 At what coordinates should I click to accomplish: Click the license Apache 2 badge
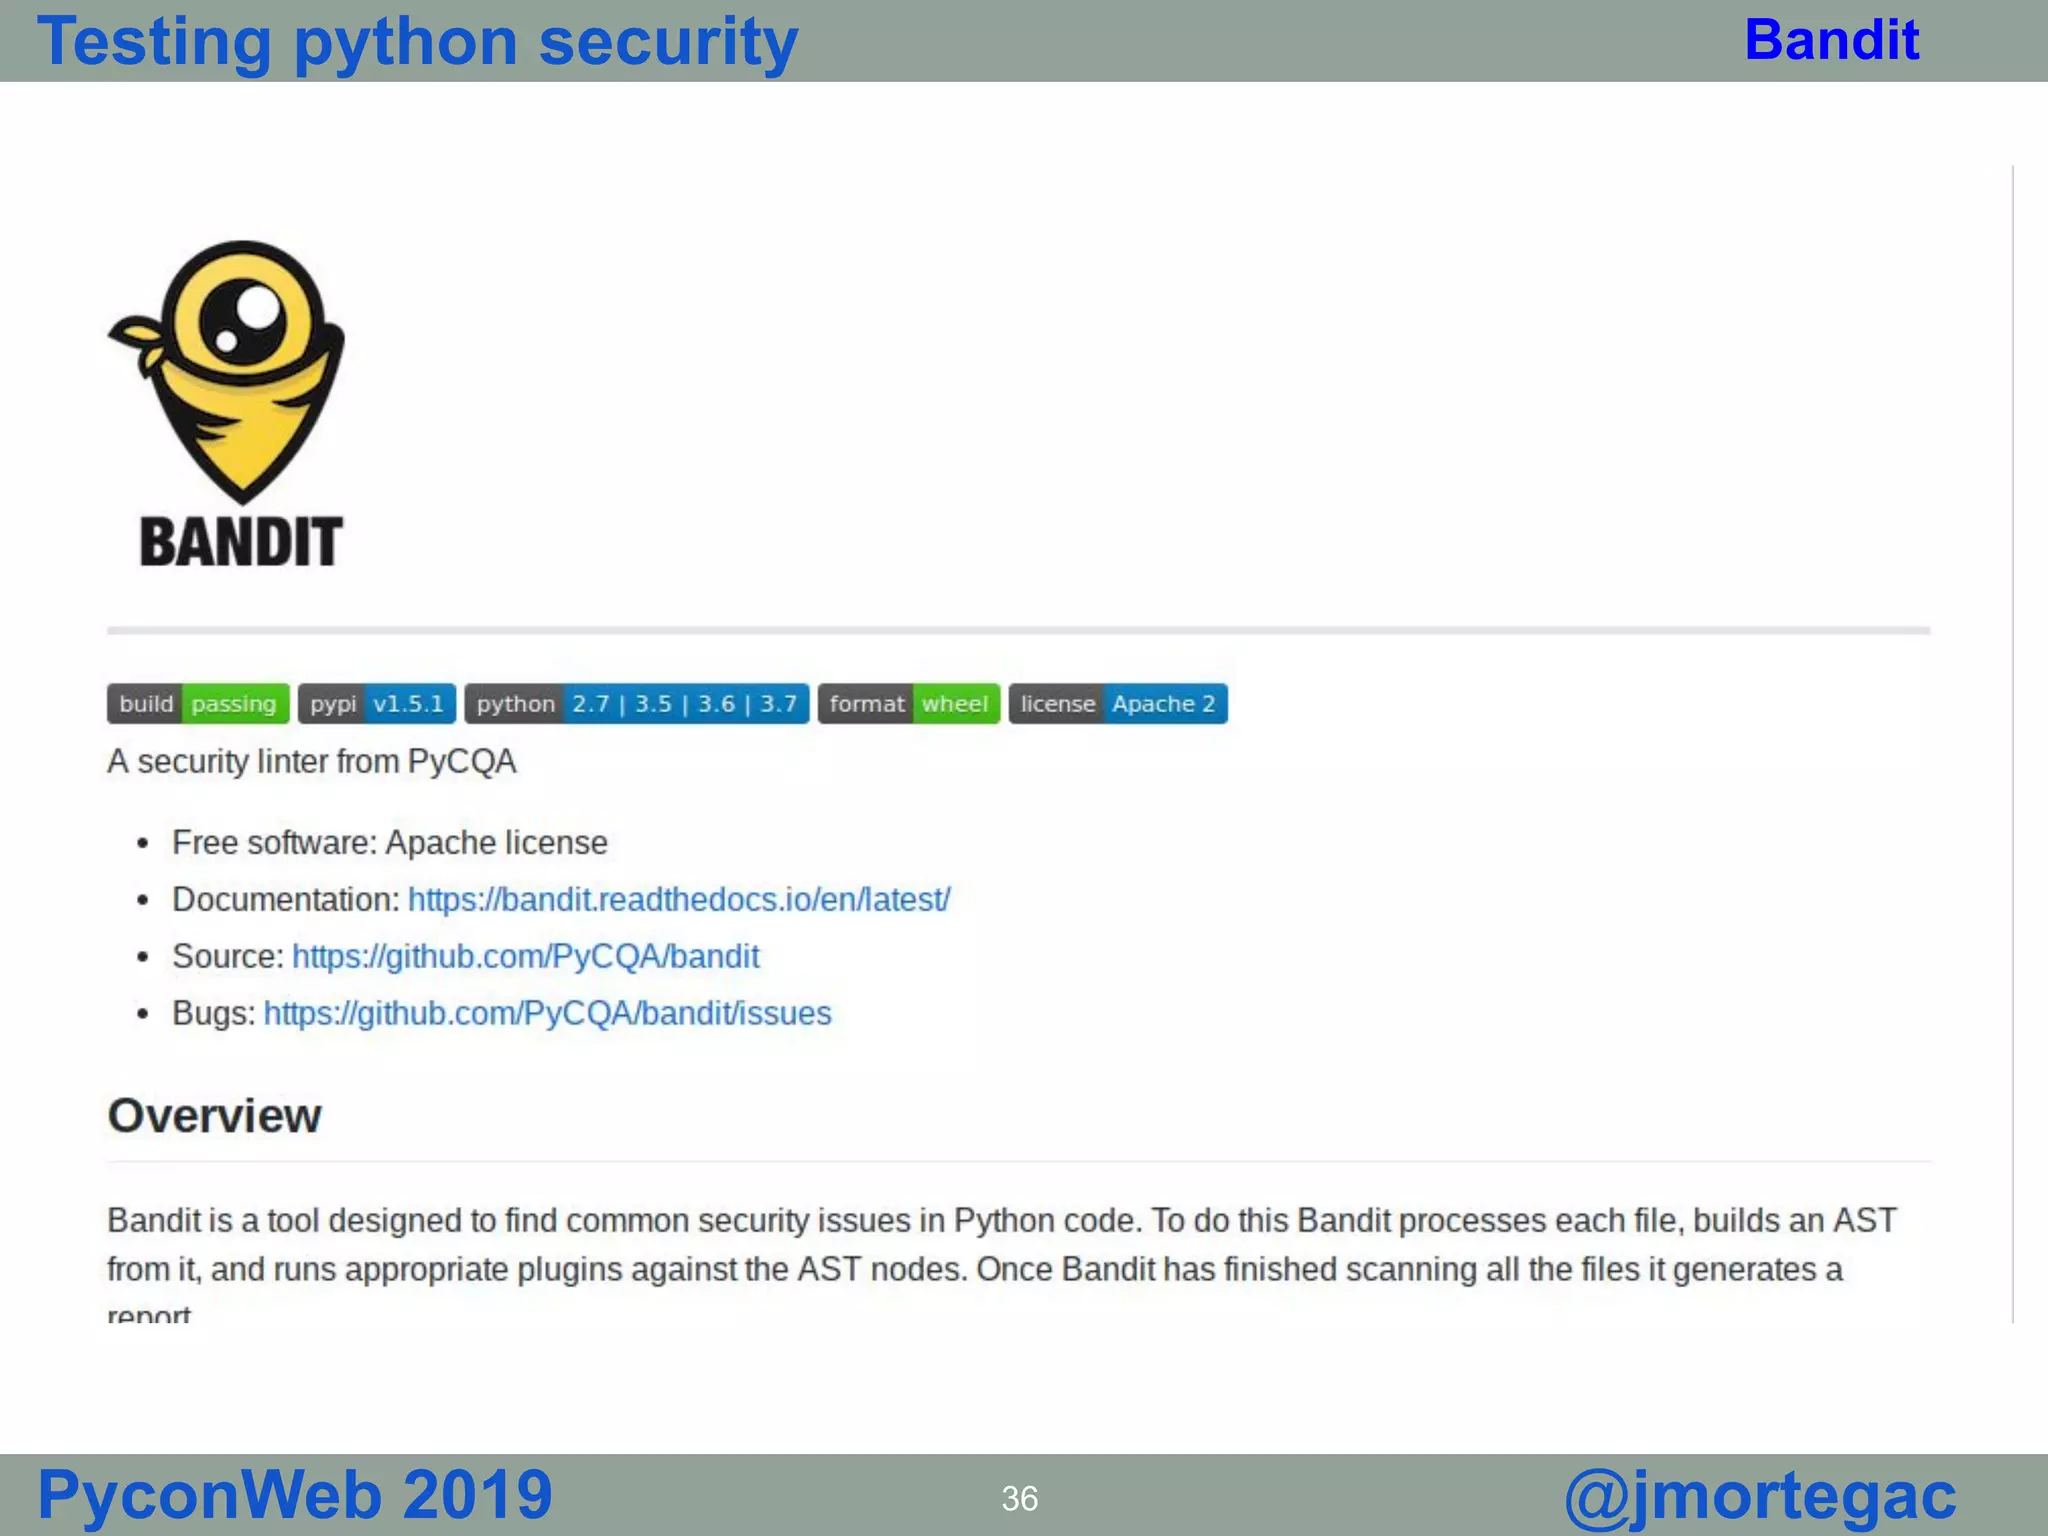pos(1118,703)
